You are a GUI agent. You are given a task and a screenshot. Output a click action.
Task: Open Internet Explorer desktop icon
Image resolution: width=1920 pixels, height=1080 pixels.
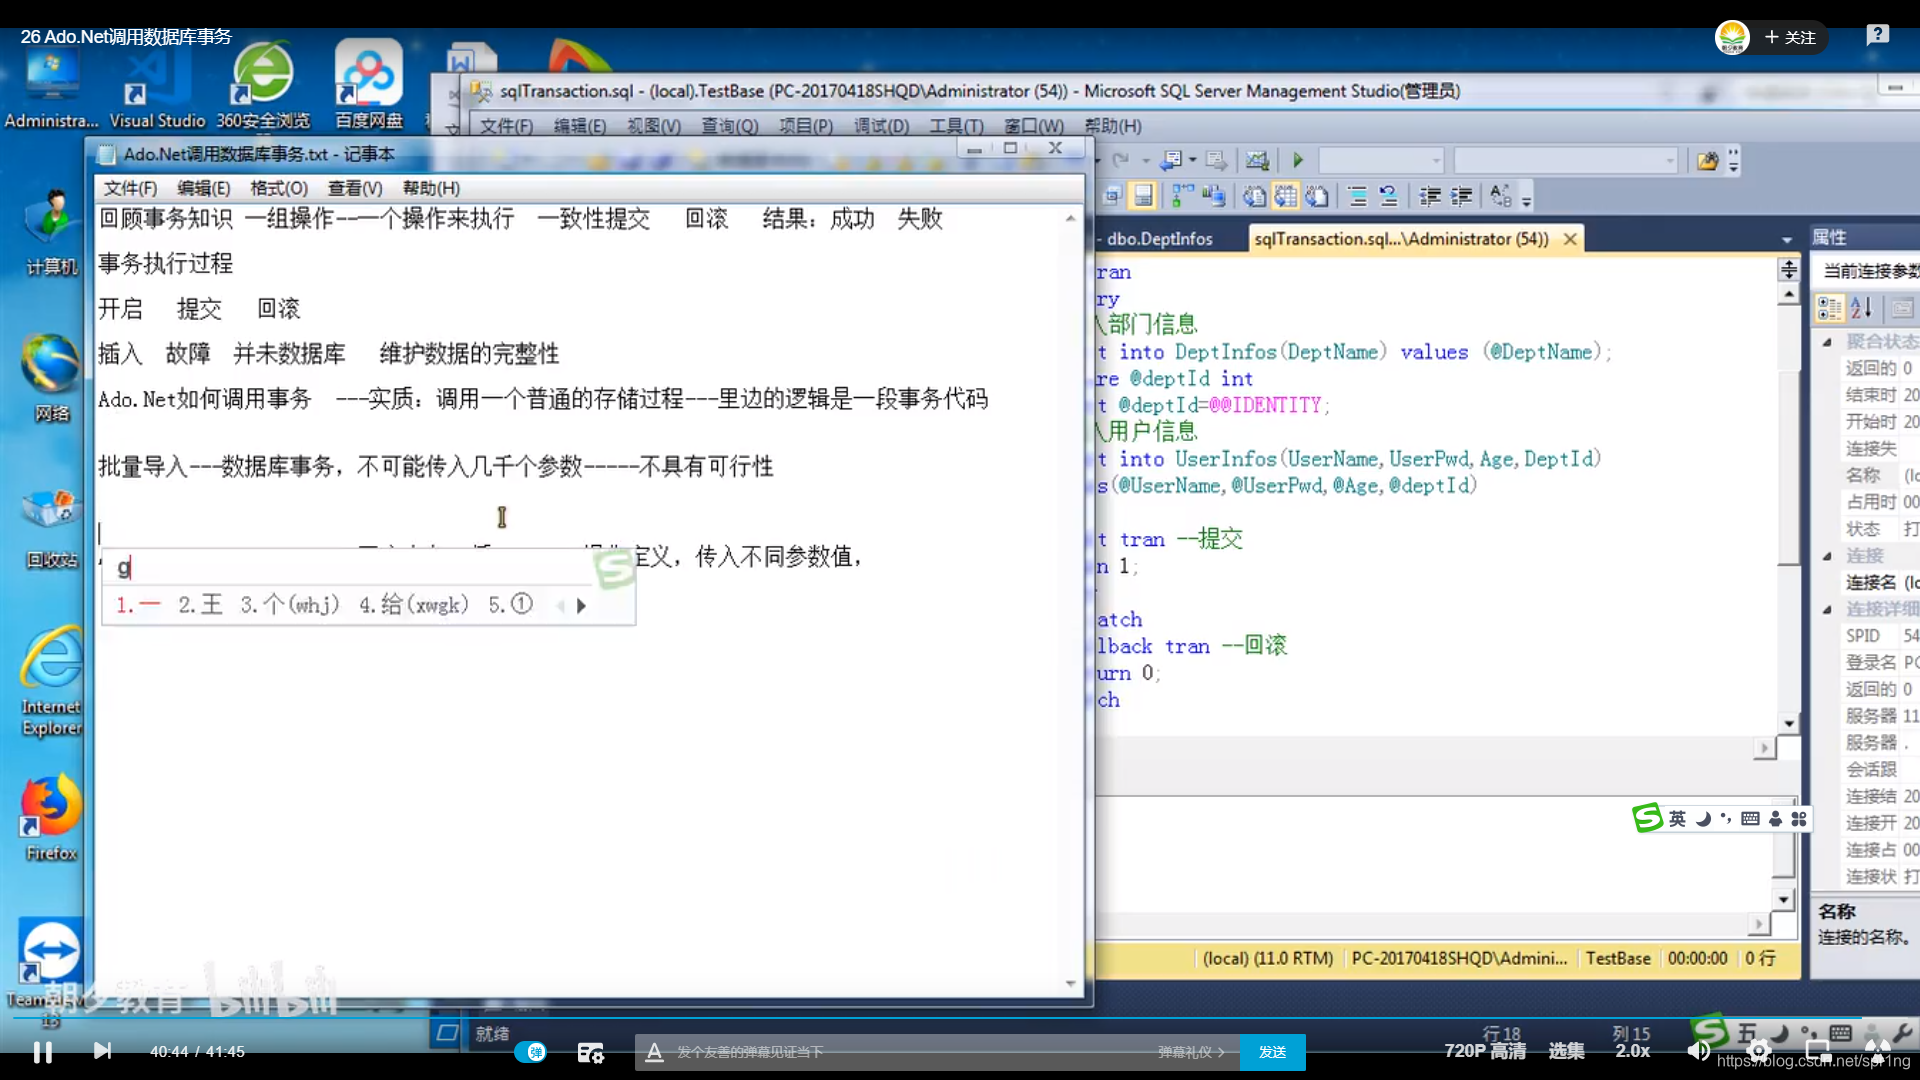pos(51,682)
